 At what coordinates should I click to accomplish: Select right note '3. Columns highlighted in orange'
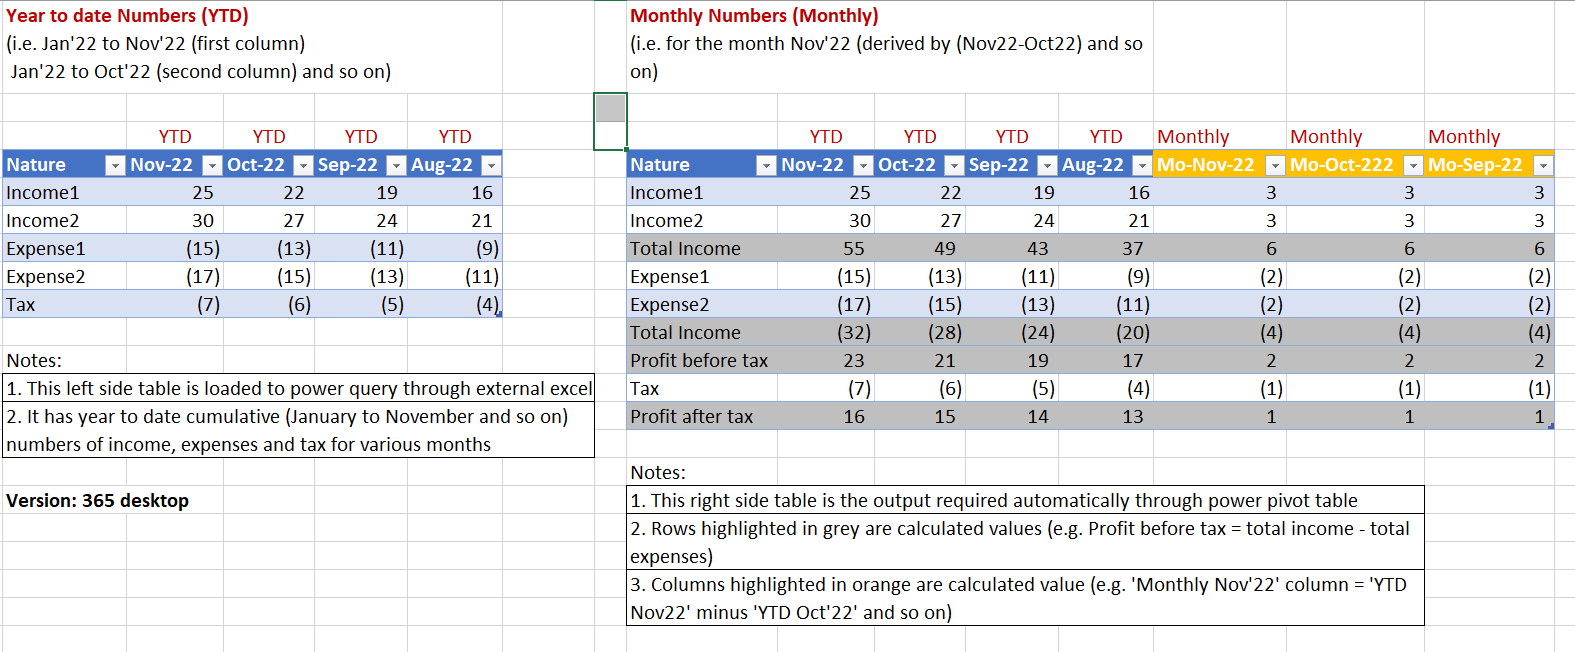pos(1025,598)
